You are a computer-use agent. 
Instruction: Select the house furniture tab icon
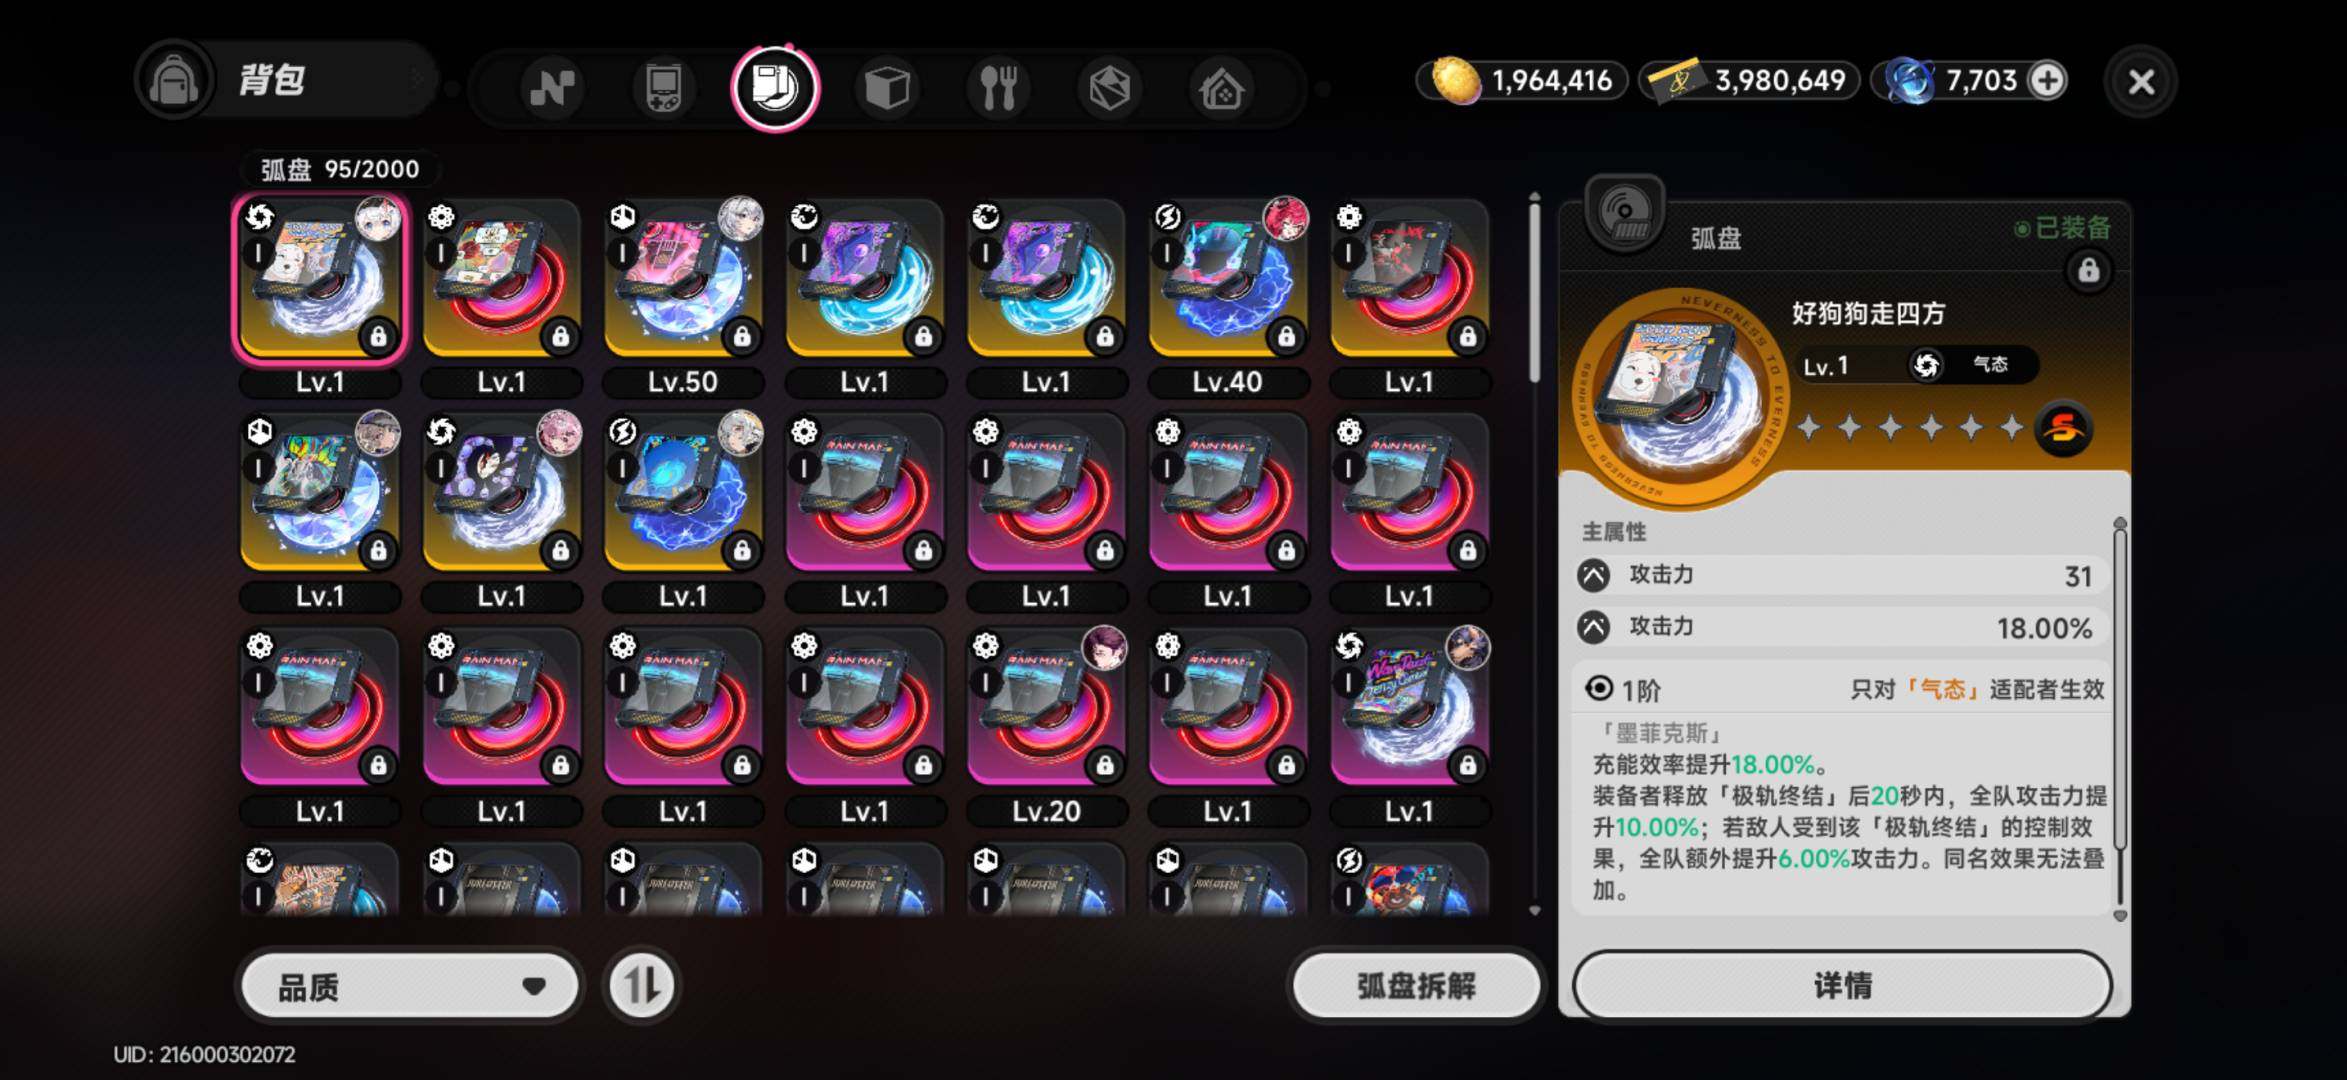coord(1221,88)
